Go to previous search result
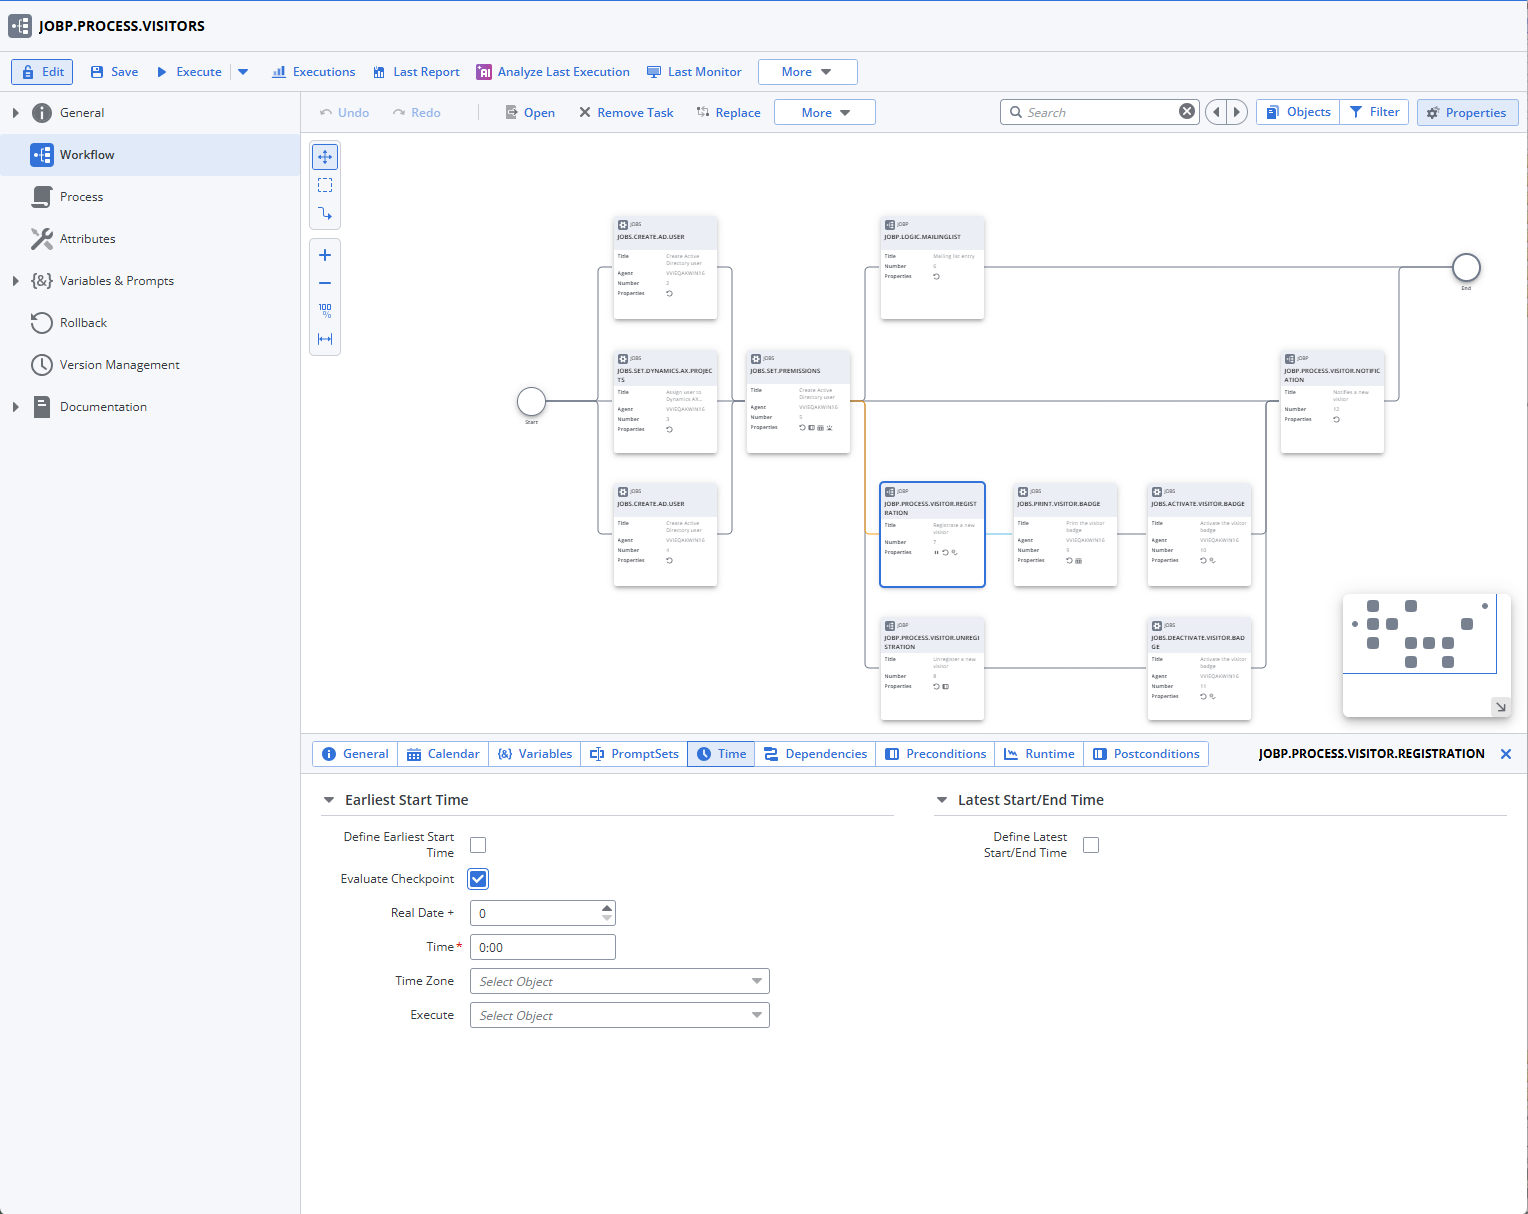 (x=1216, y=112)
